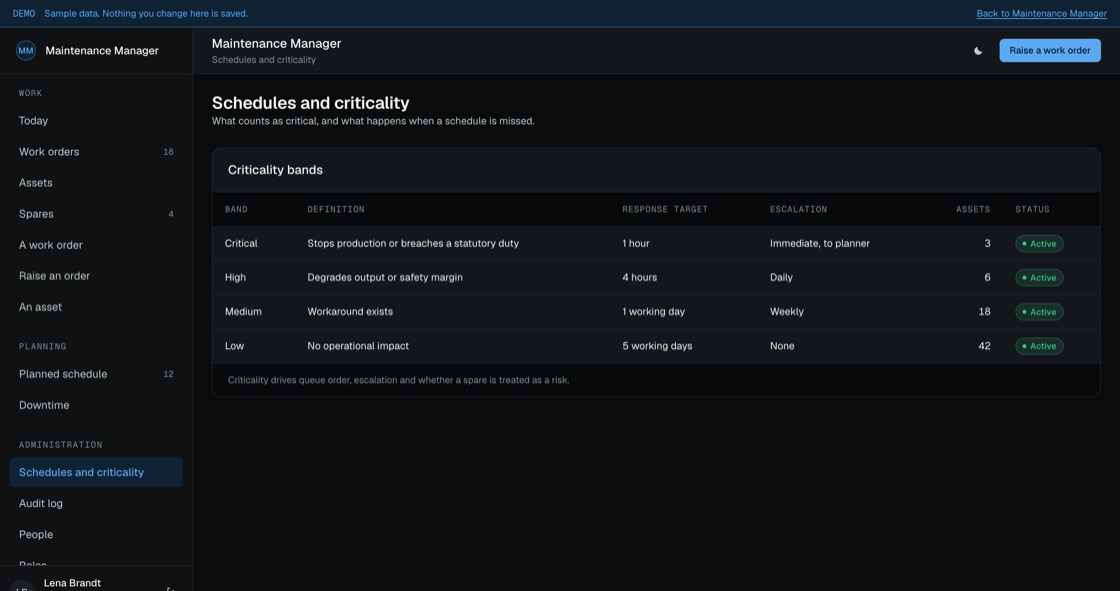This screenshot has height=591, width=1120.
Task: Click the BAND column header
Action: coord(236,209)
